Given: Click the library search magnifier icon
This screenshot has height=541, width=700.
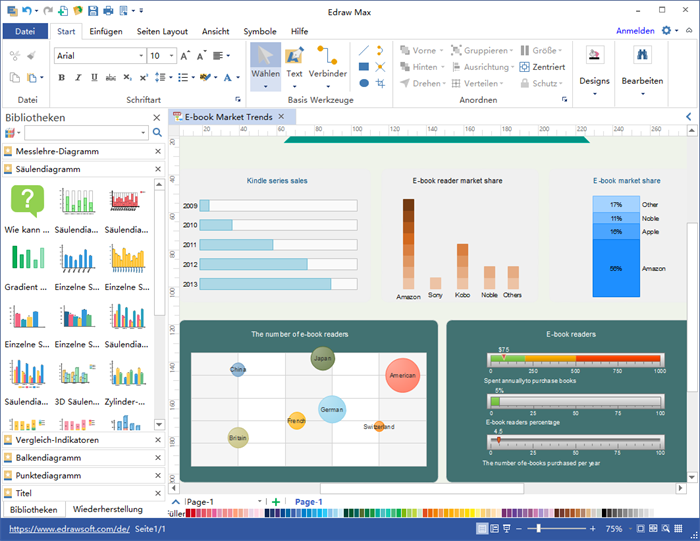Looking at the screenshot, I should click(157, 133).
